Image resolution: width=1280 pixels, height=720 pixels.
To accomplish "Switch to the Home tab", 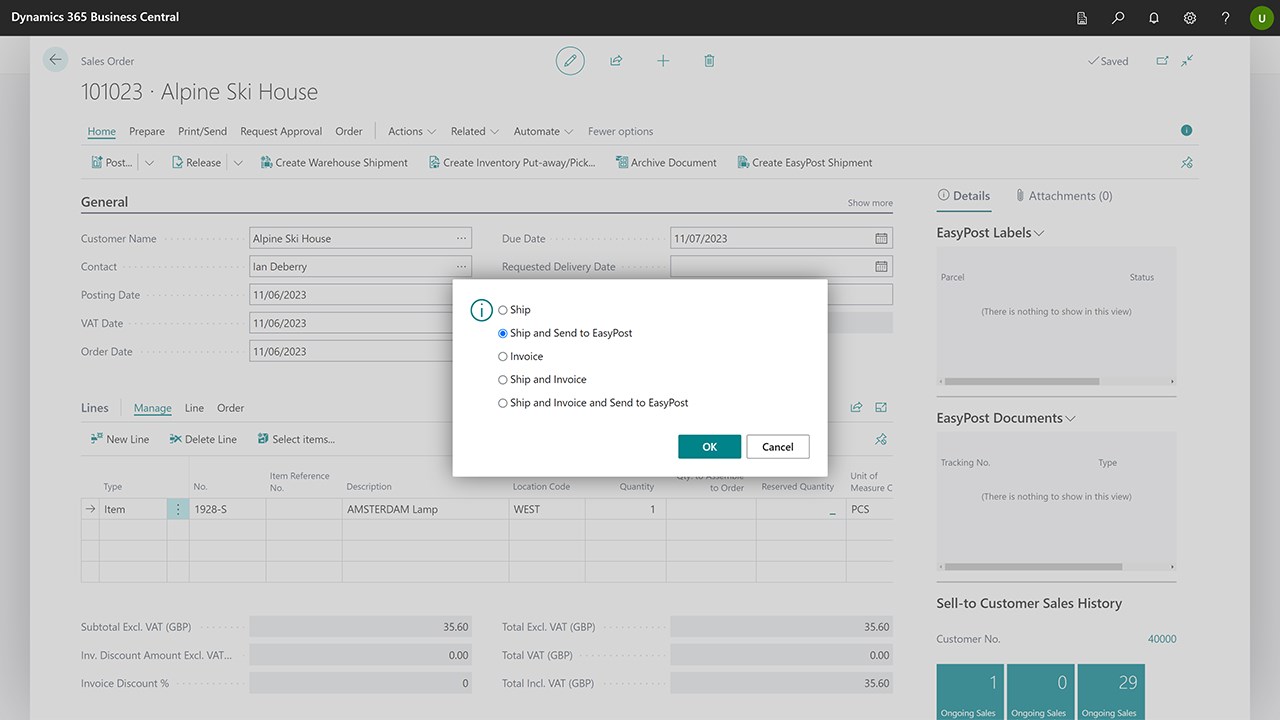I will tap(102, 131).
